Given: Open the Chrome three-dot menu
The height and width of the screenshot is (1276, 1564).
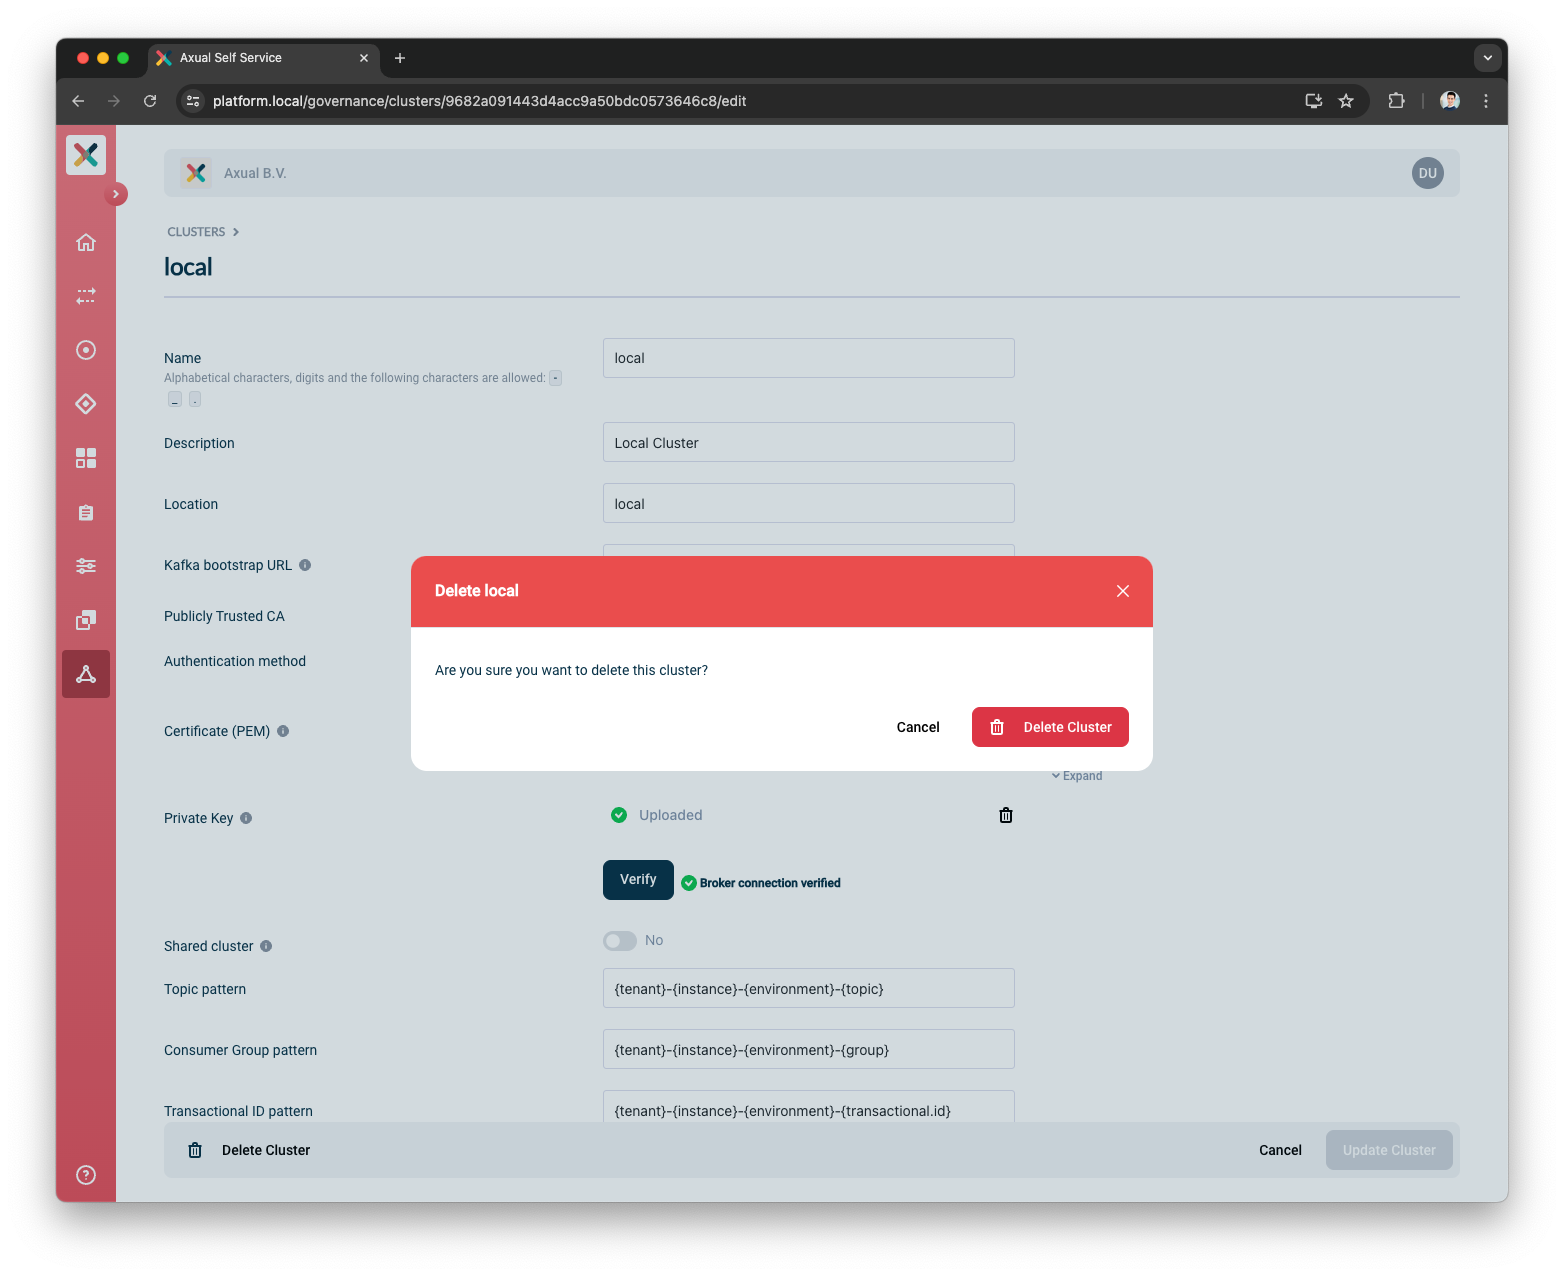Looking at the screenshot, I should [x=1486, y=101].
